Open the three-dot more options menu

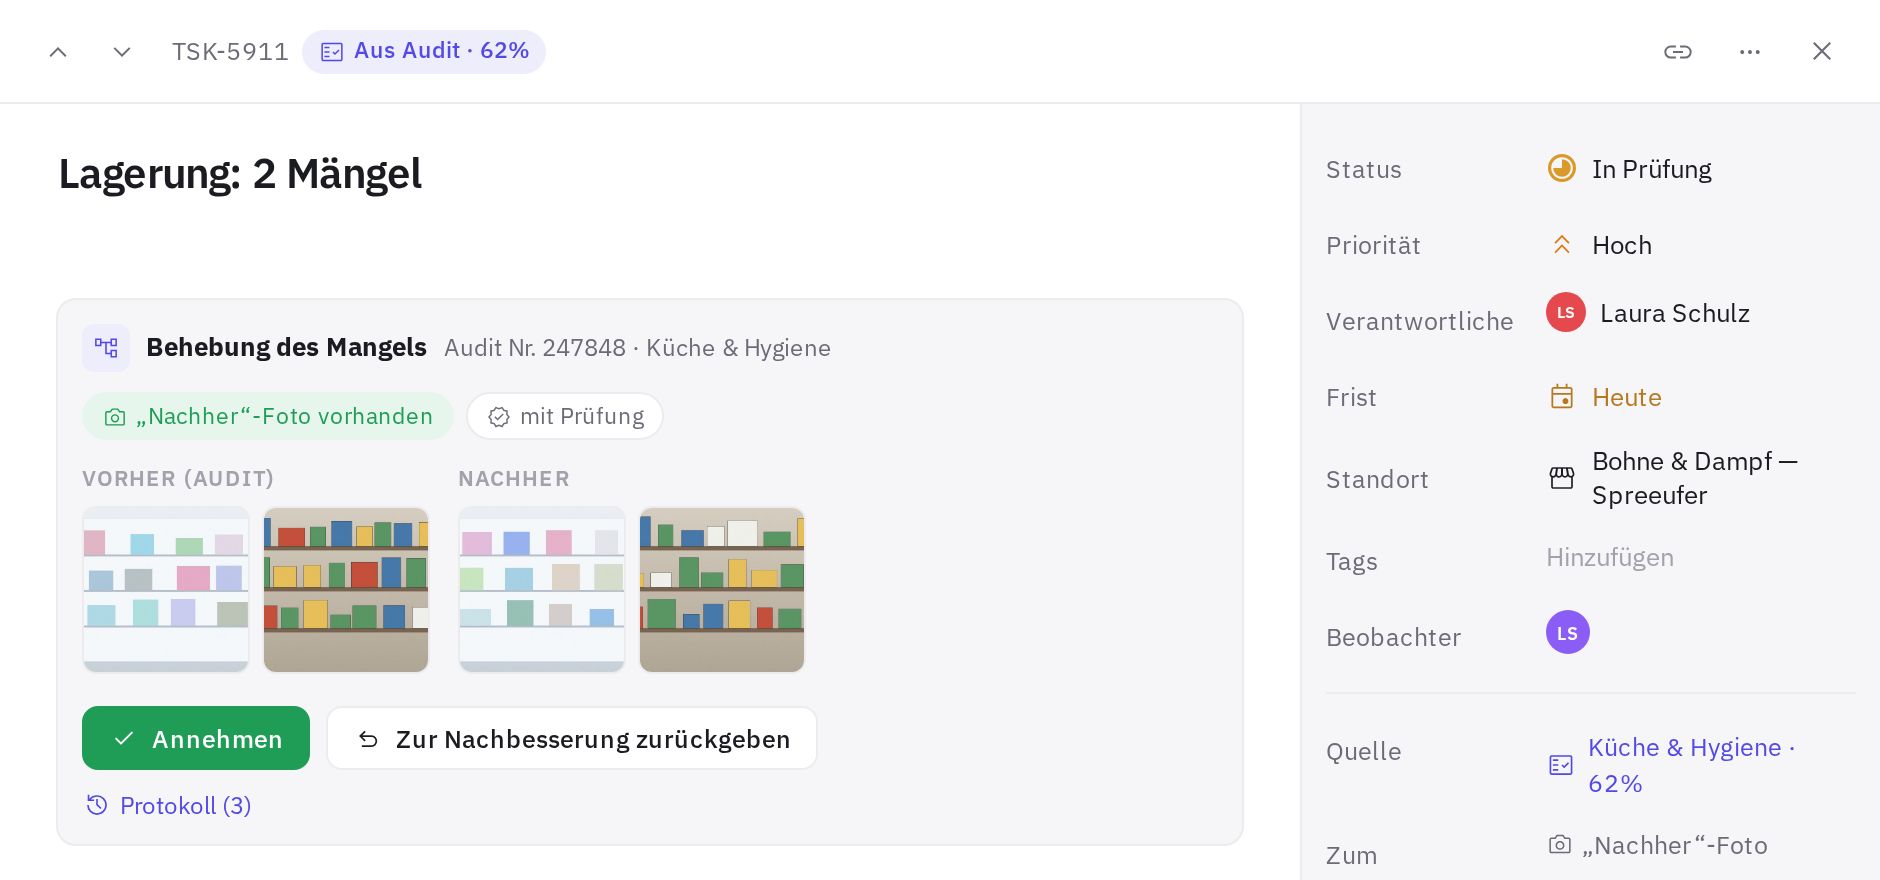click(1750, 52)
